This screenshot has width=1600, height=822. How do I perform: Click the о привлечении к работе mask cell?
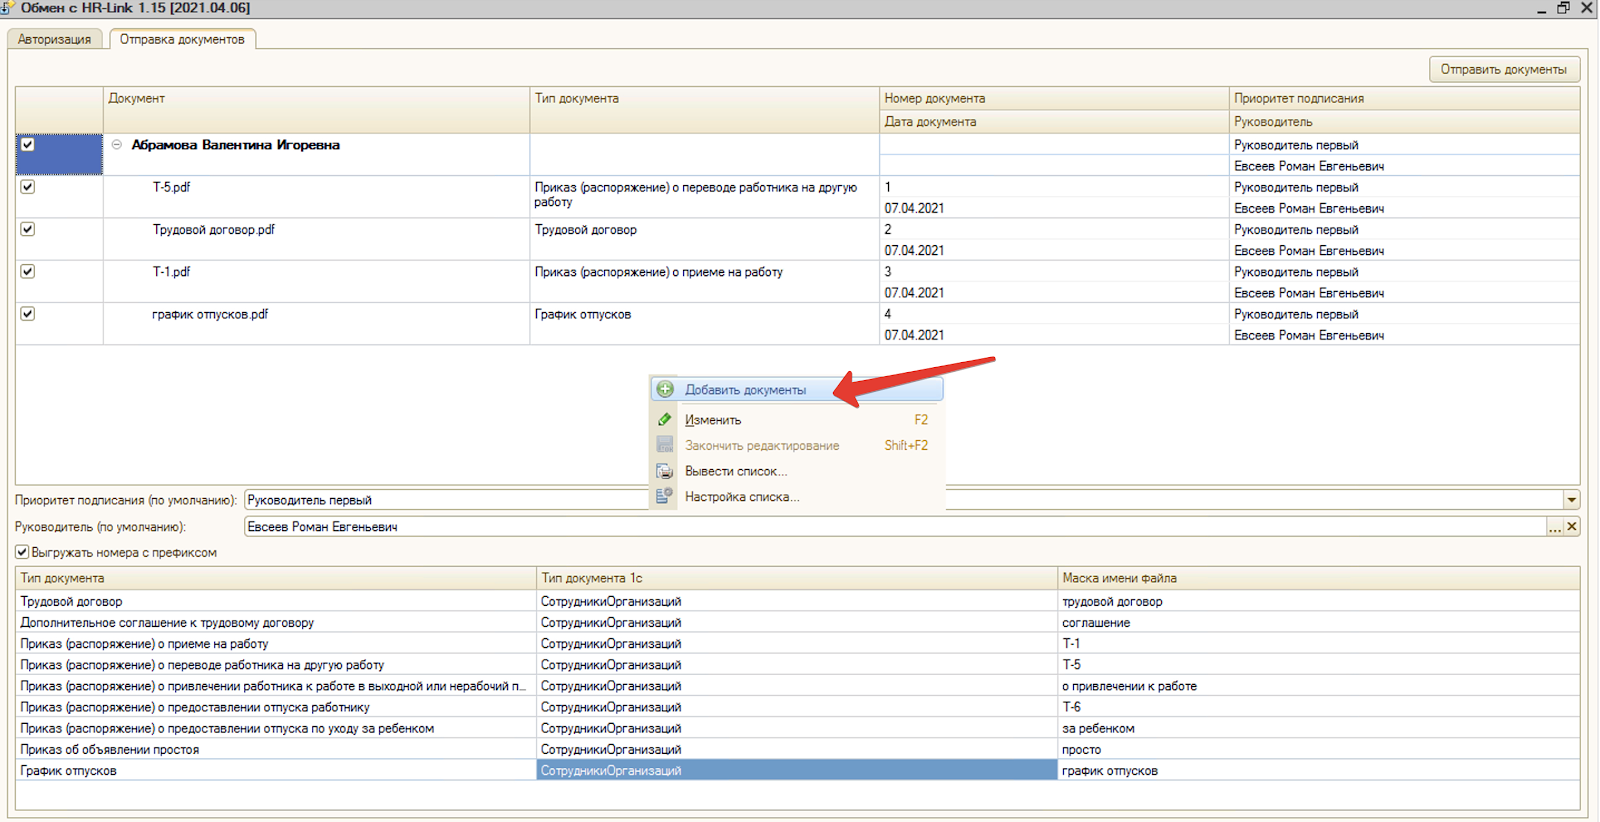[x=1319, y=686]
